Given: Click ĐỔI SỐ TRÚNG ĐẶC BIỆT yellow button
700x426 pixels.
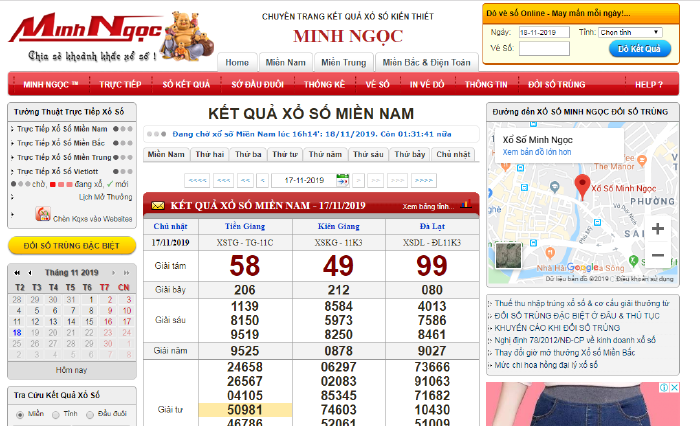Looking at the screenshot, I should click(x=71, y=246).
